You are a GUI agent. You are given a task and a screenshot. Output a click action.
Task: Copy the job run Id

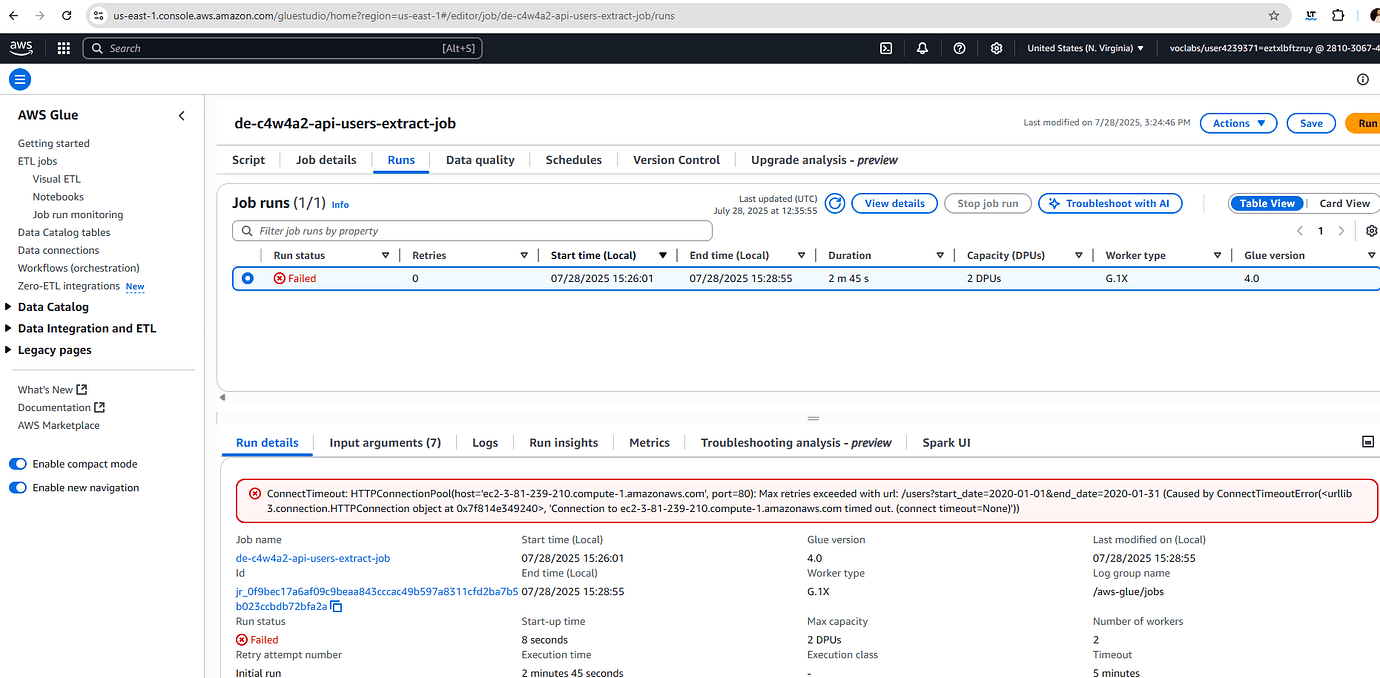coord(336,606)
